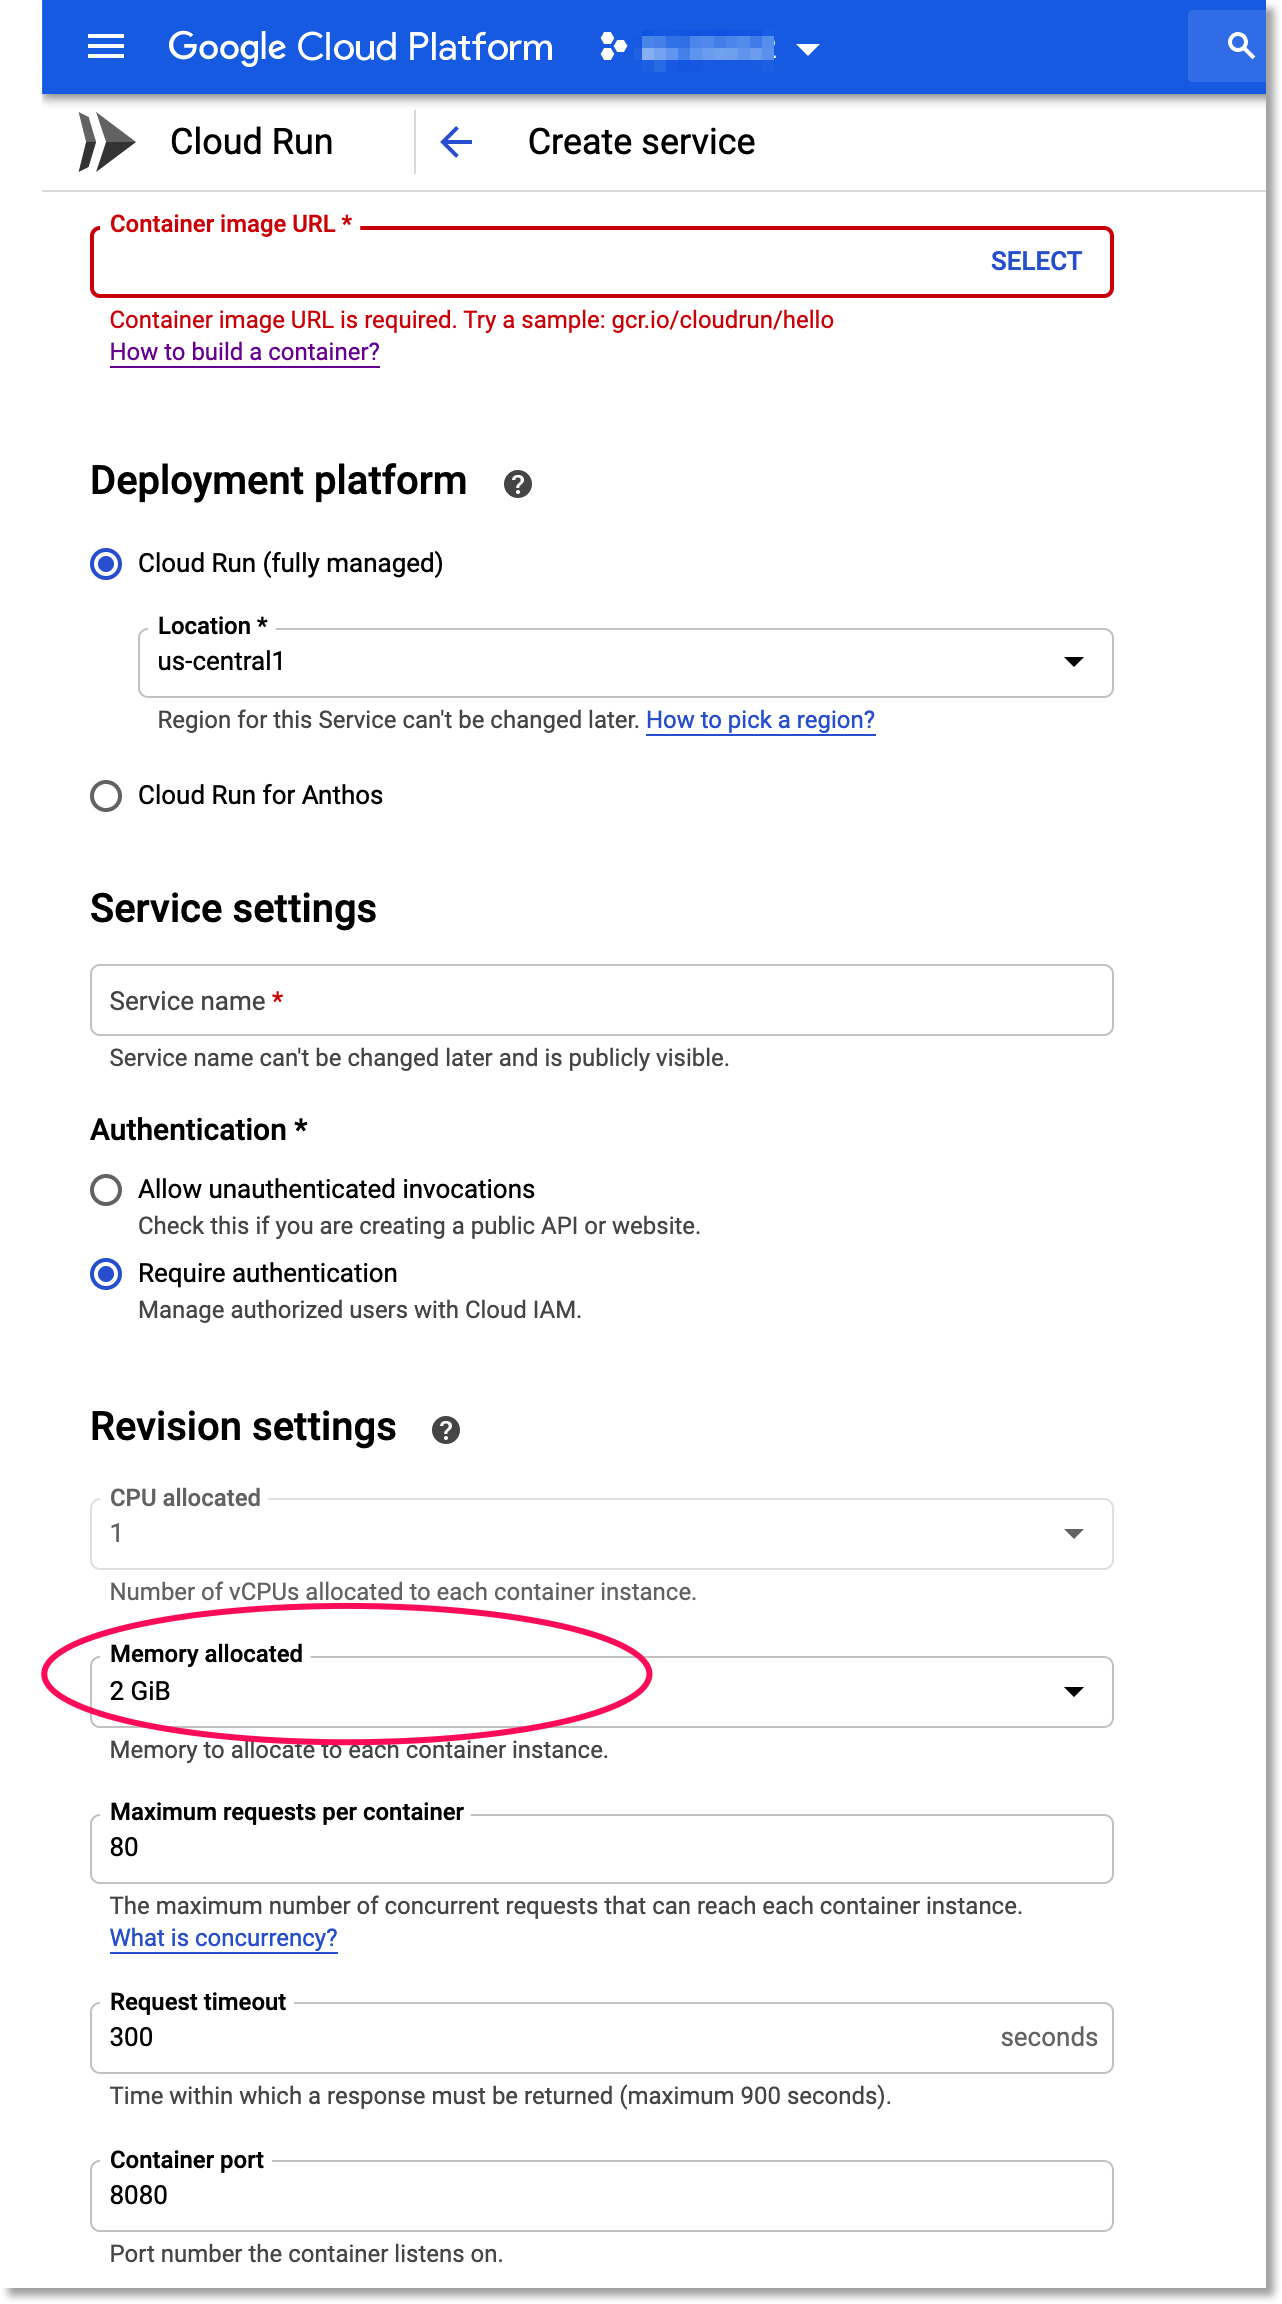Click the project selector hexagon icon
The image size is (1282, 2304).
tap(613, 47)
